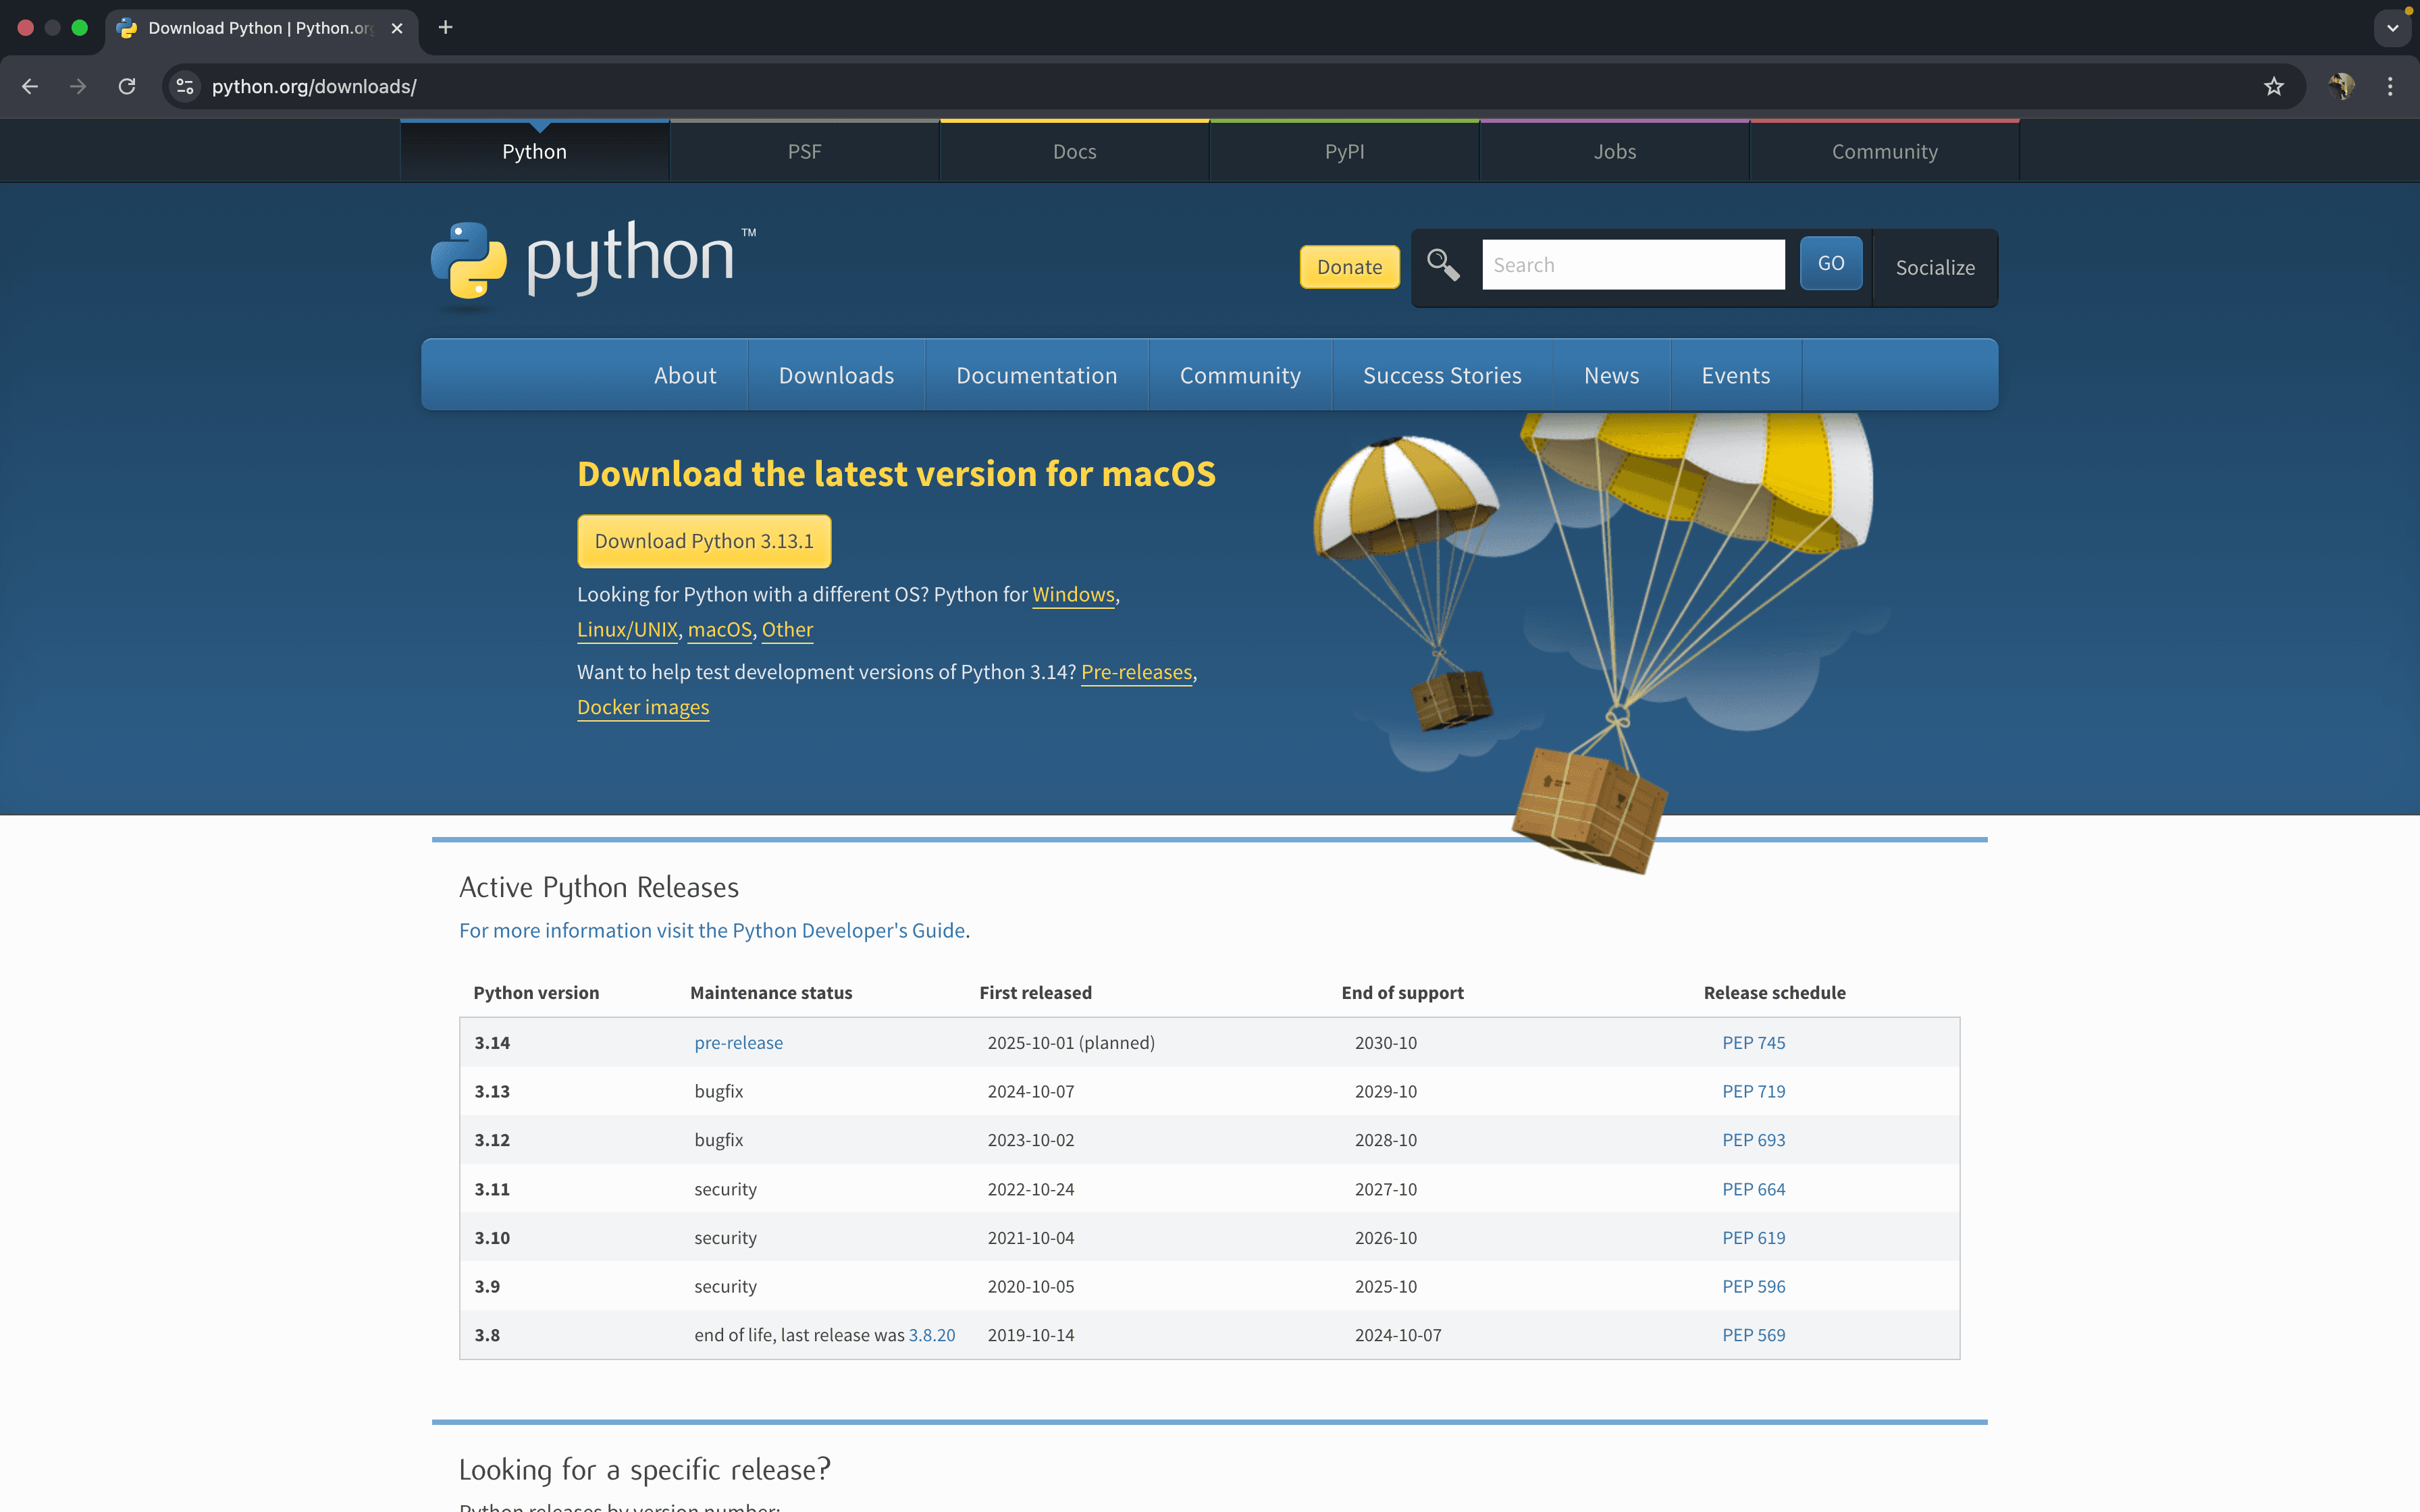Click the Release schedule column header
The image size is (2420, 1512).
1775,992
